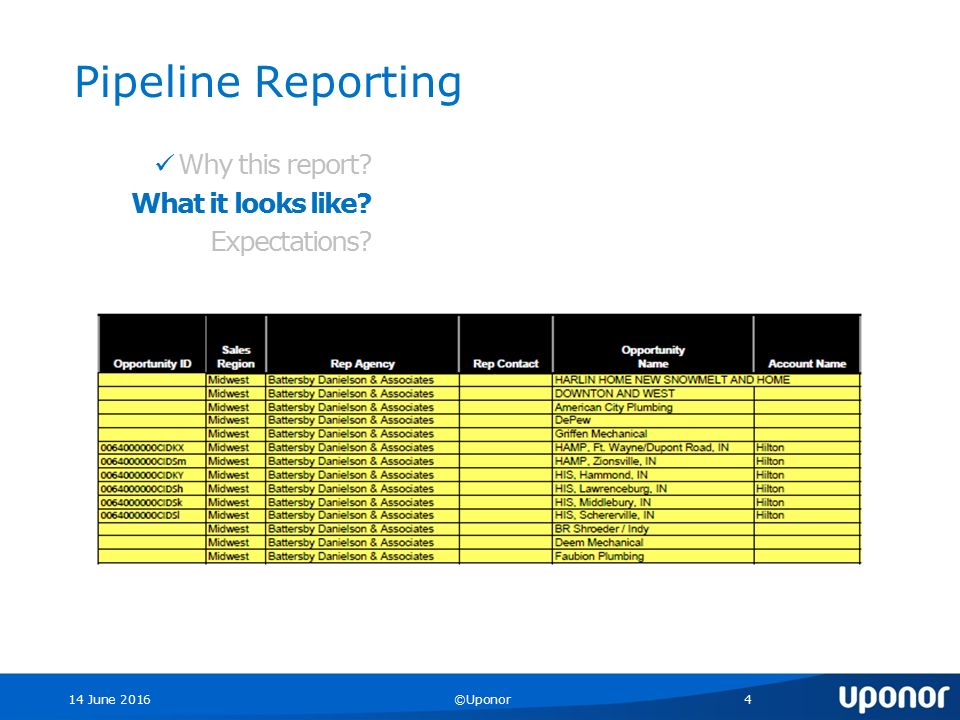Select the 'Why this report?' text
This screenshot has width=960, height=720.
(x=275, y=164)
